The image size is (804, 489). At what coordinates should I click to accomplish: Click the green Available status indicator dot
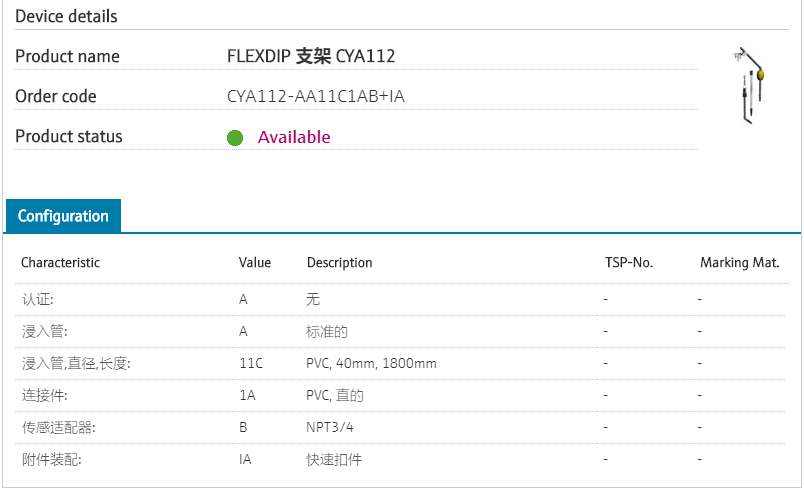(235, 138)
